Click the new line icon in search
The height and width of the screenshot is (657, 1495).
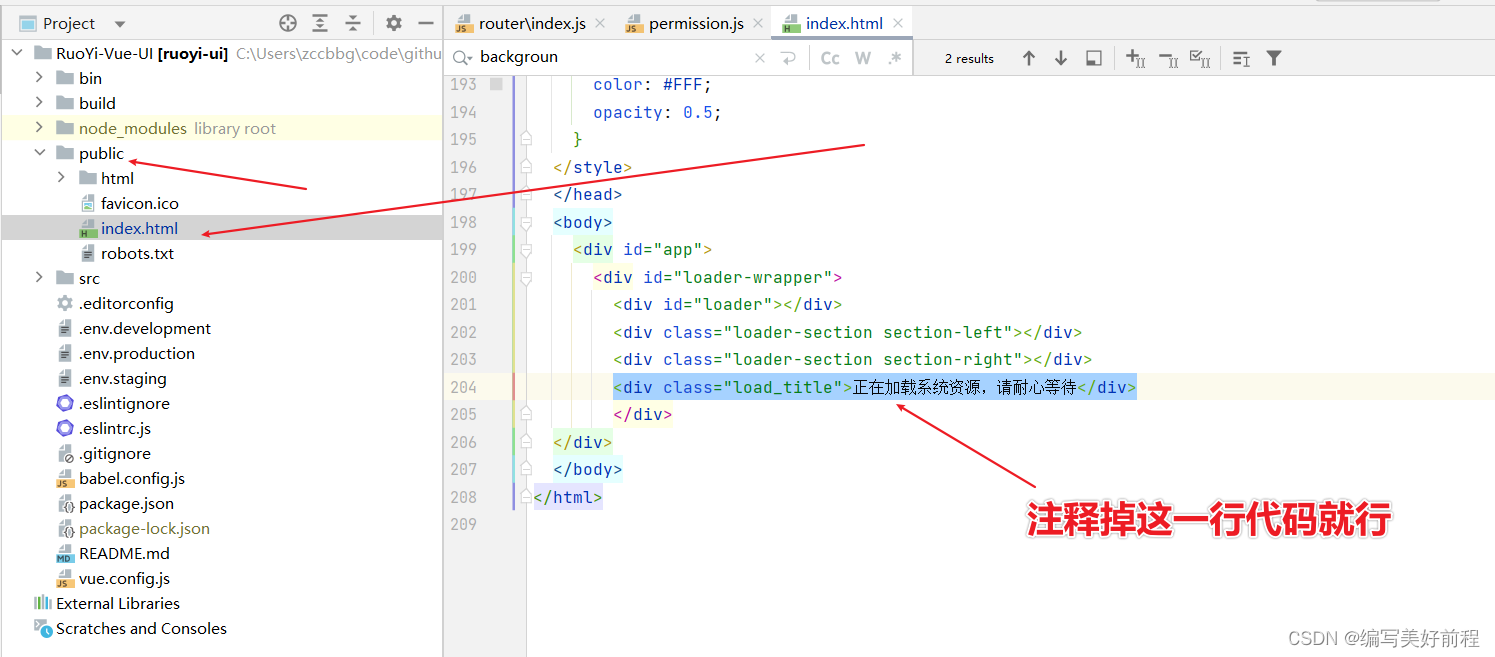[x=789, y=58]
